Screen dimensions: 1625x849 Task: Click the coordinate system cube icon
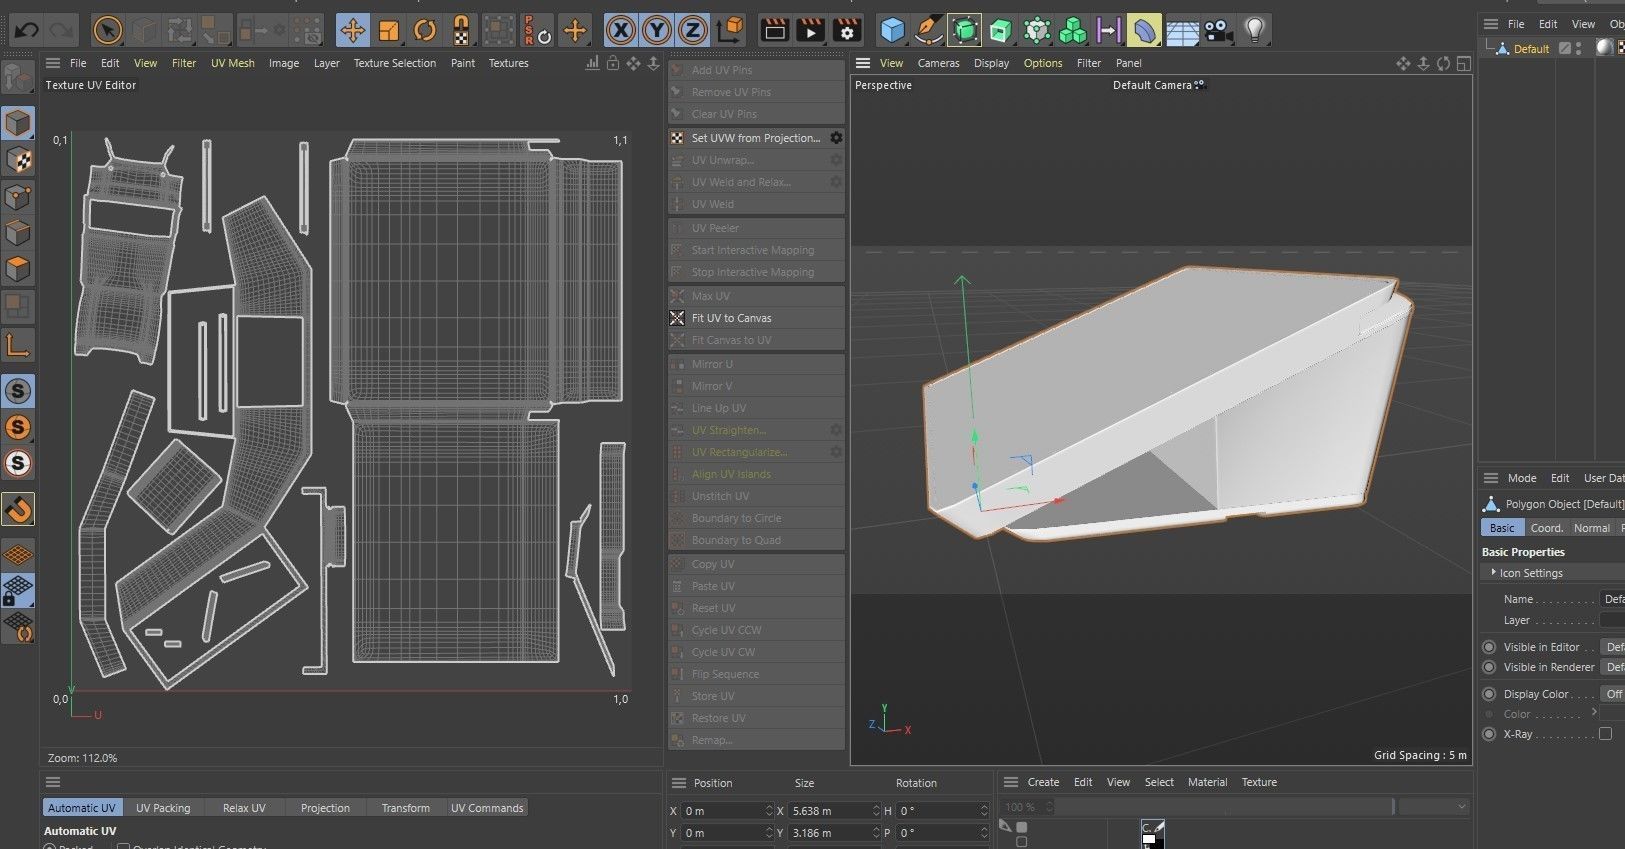click(731, 30)
